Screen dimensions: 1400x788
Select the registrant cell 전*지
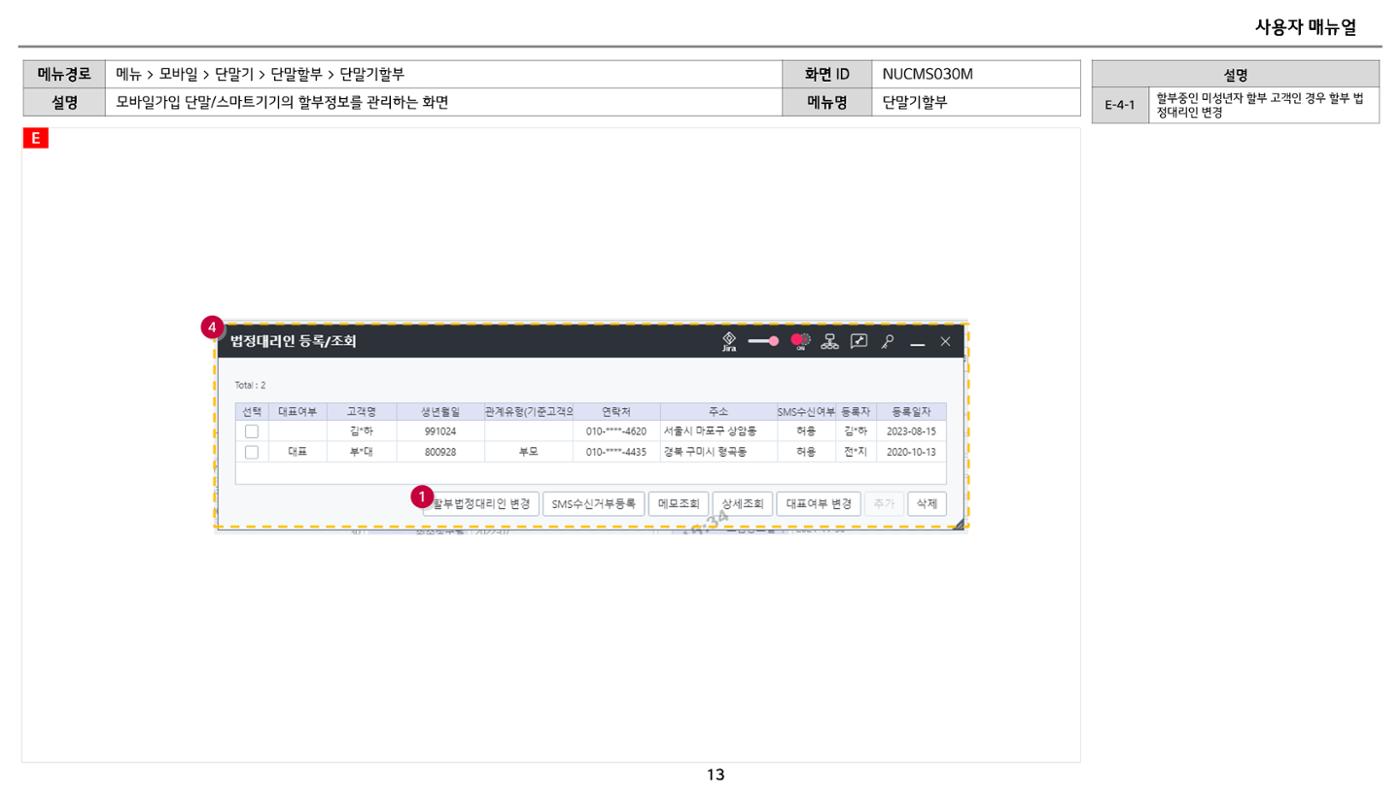click(x=856, y=452)
